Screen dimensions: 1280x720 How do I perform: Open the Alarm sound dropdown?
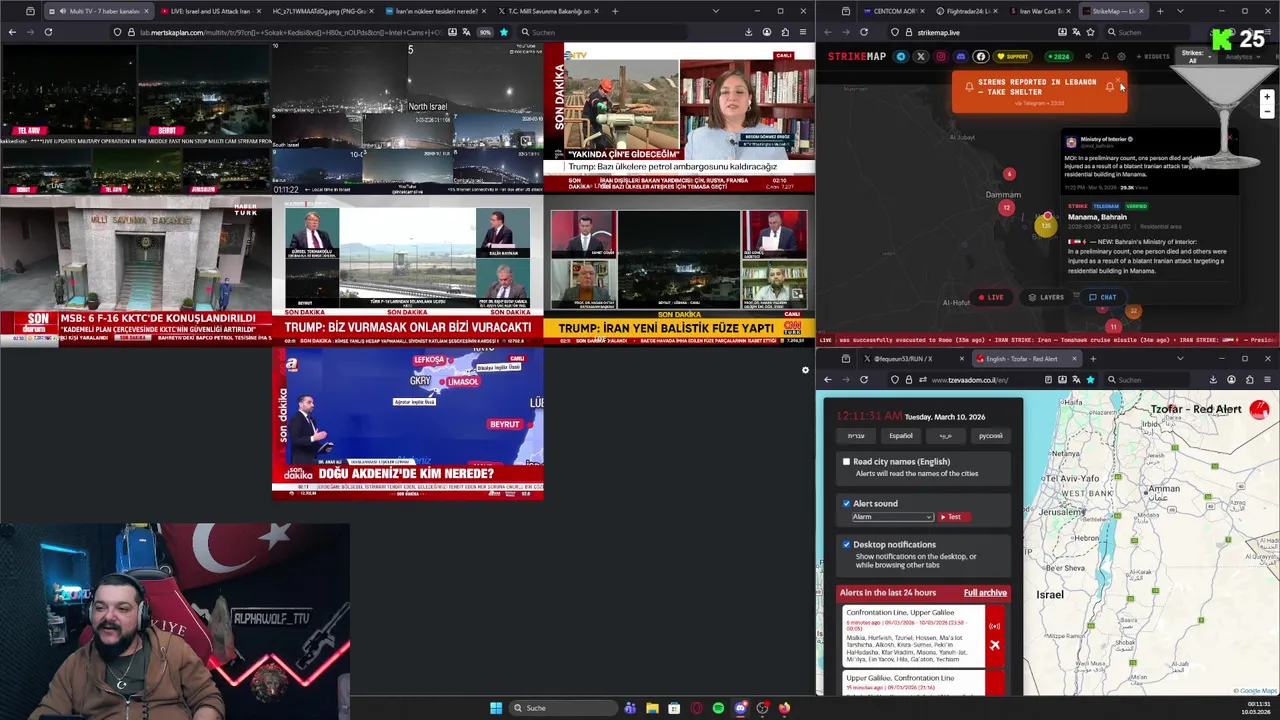coord(892,517)
